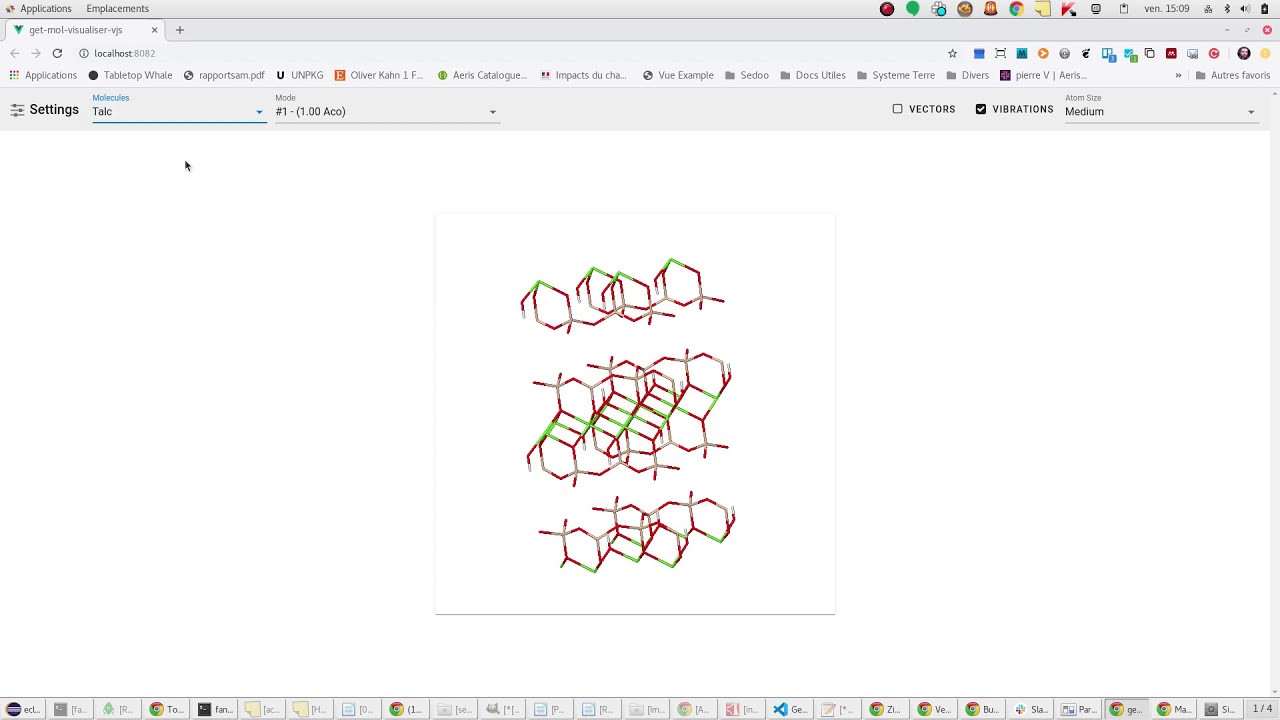Open Vue Example bookmark
This screenshot has height=720, width=1280.
(678, 75)
